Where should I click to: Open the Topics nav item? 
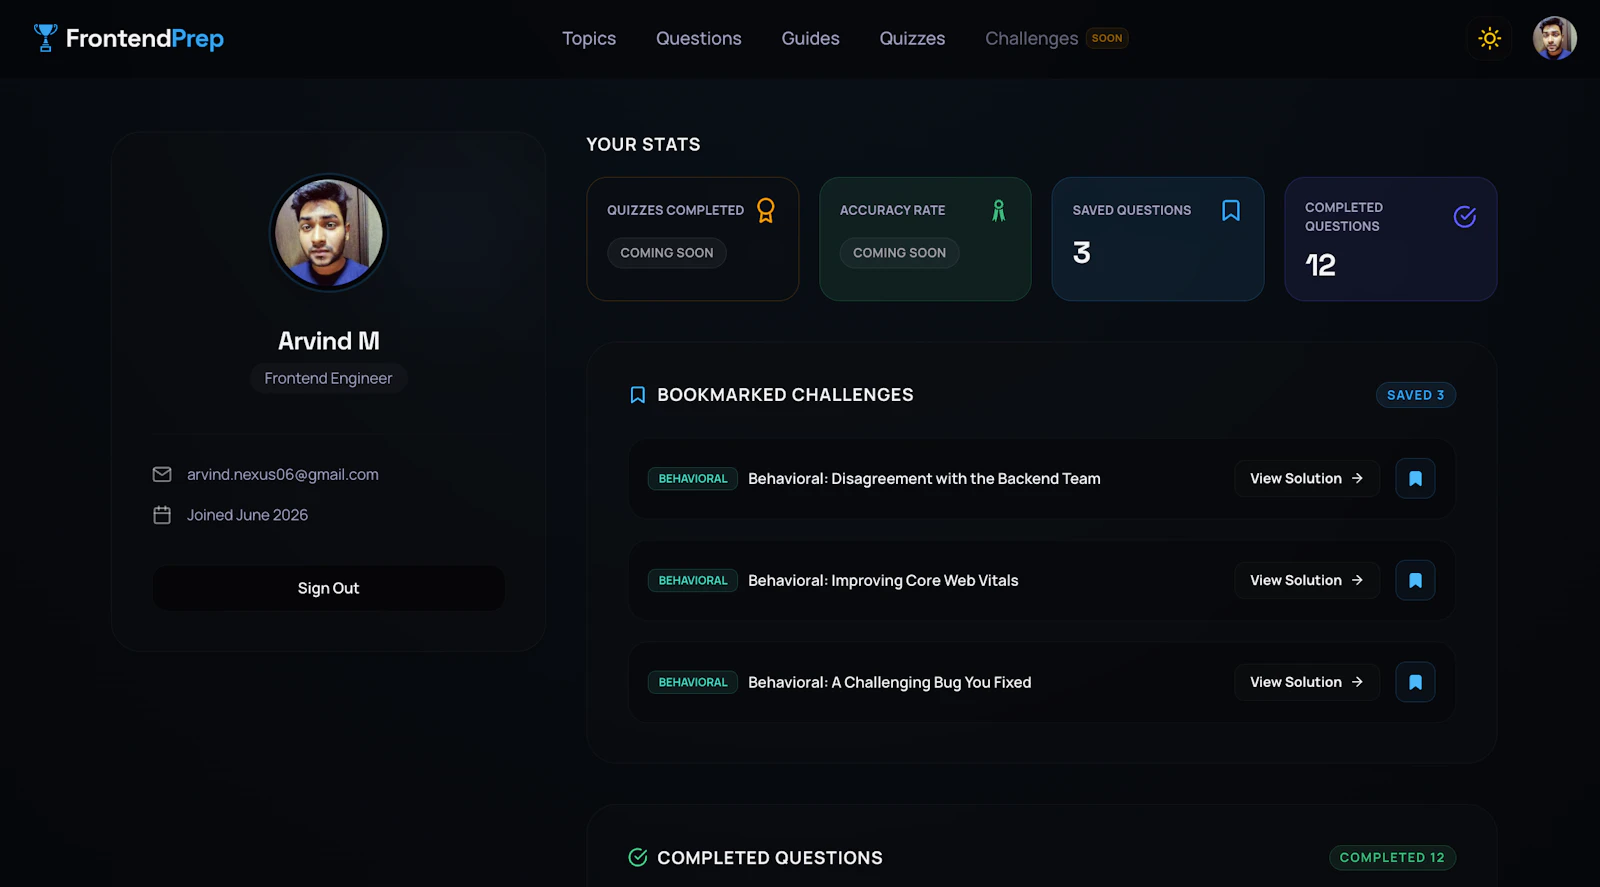589,38
